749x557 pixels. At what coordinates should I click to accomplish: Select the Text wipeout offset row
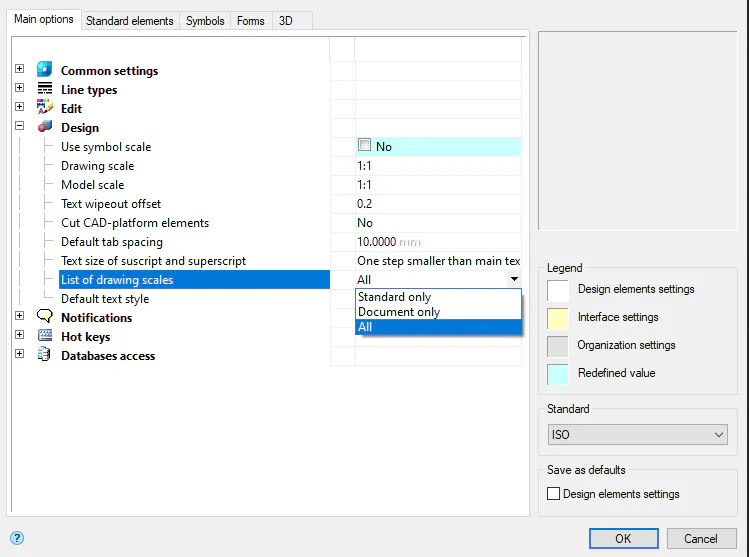(111, 204)
